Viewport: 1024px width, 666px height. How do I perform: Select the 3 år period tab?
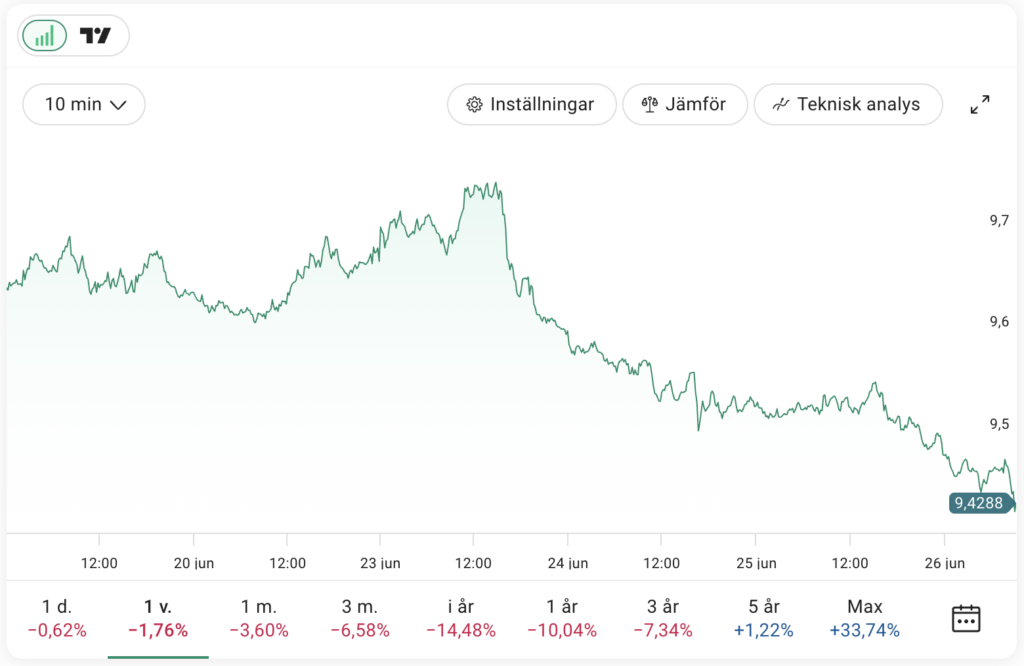[x=663, y=618]
